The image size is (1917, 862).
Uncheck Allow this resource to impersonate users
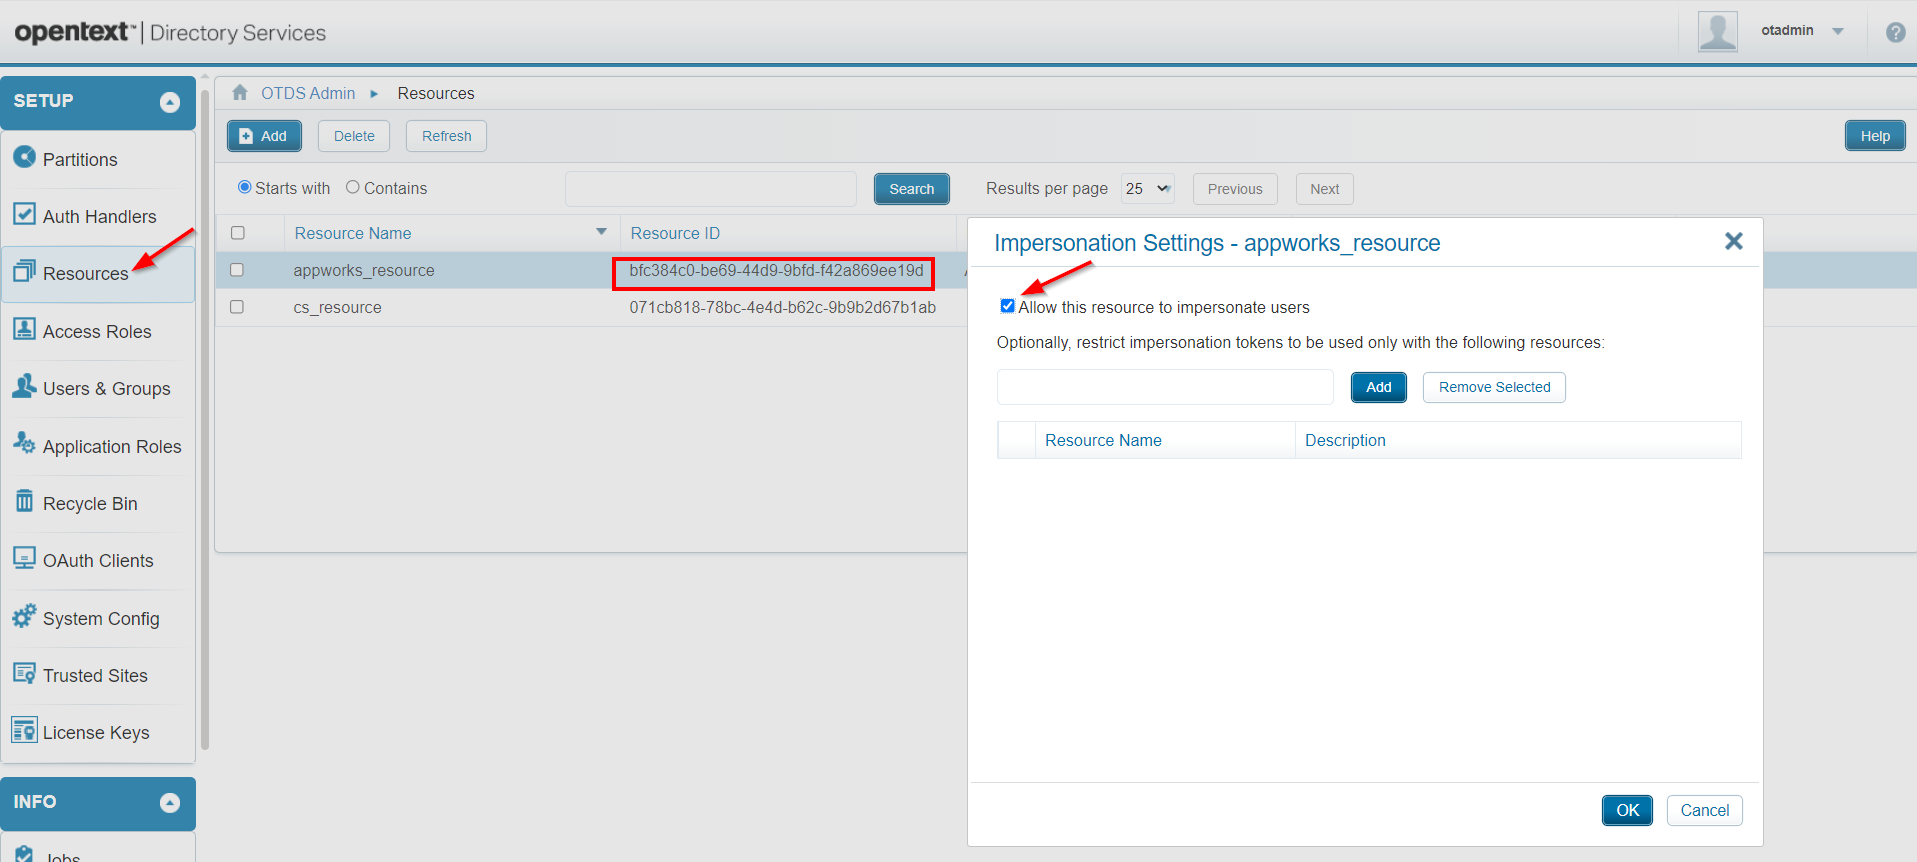(1007, 306)
